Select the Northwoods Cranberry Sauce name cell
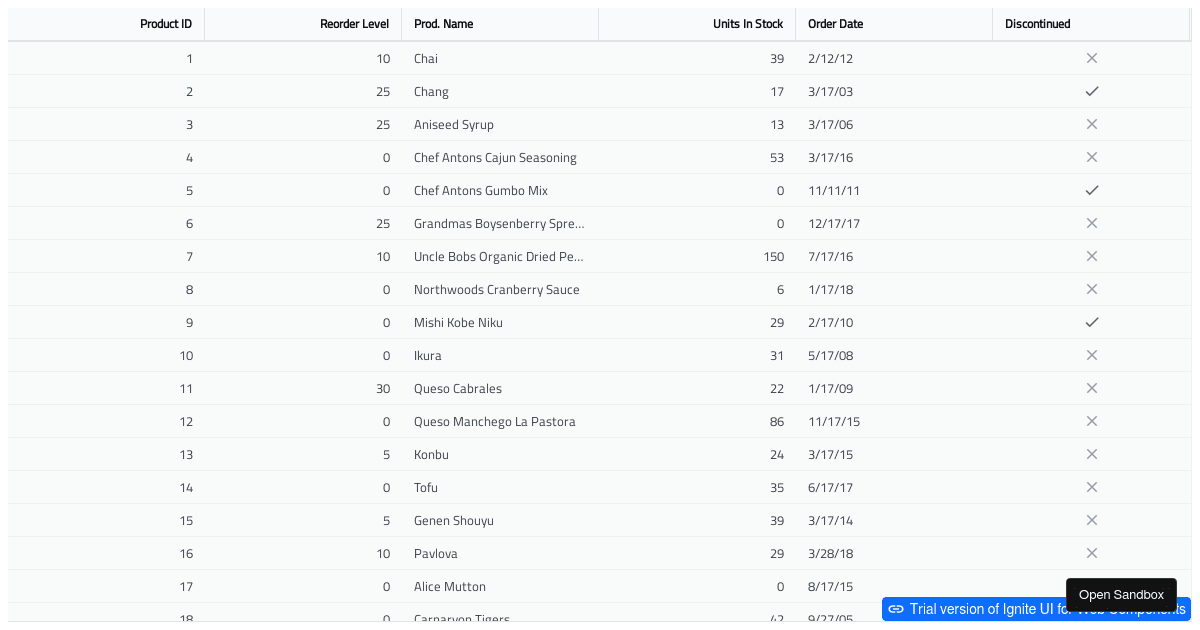This screenshot has width=1200, height=630. click(x=497, y=290)
